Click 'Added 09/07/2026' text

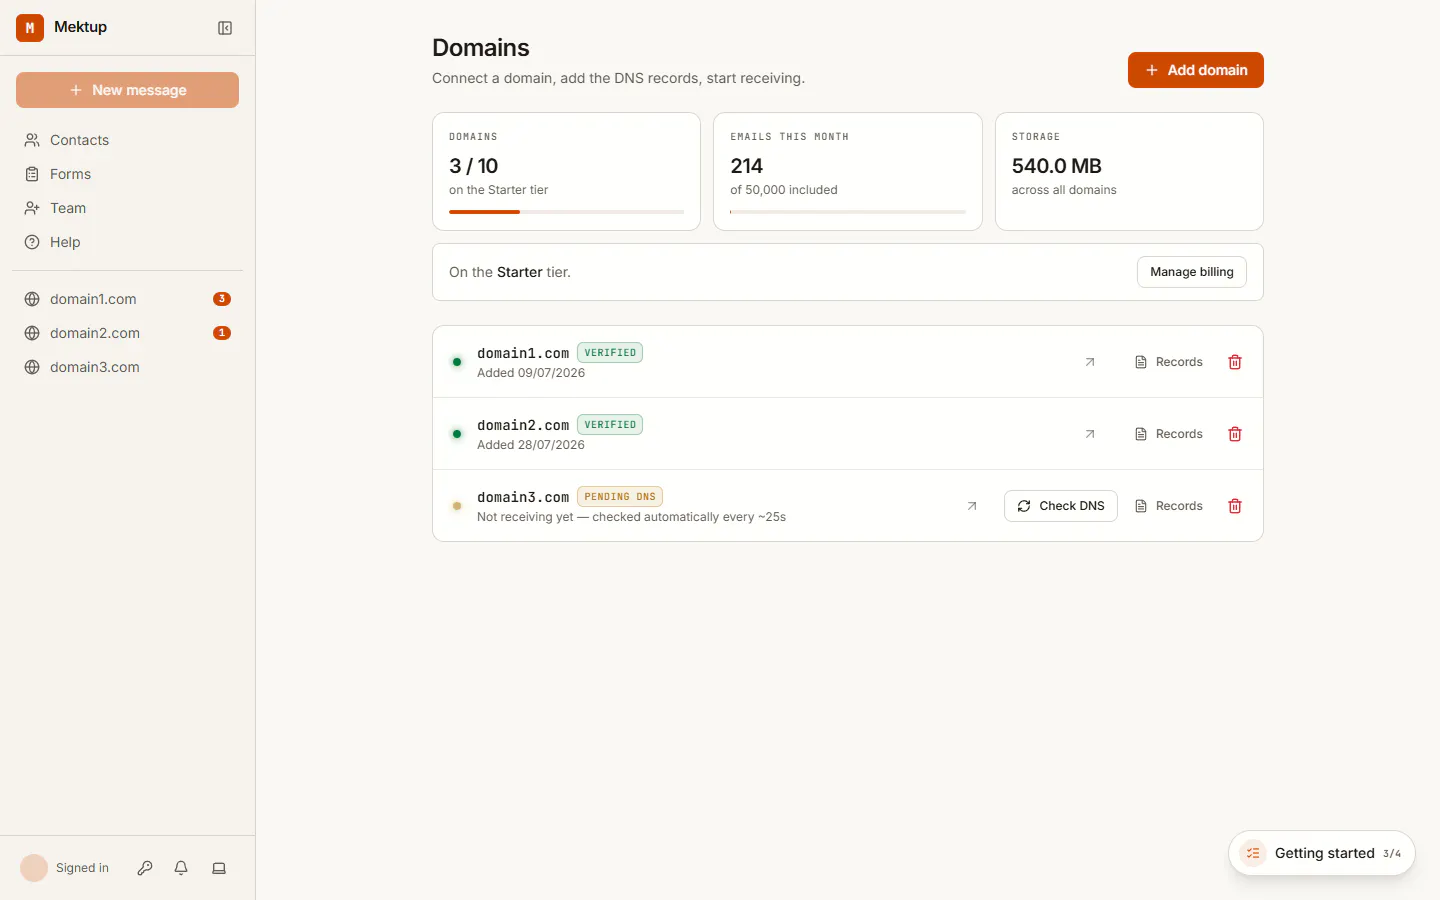point(531,373)
